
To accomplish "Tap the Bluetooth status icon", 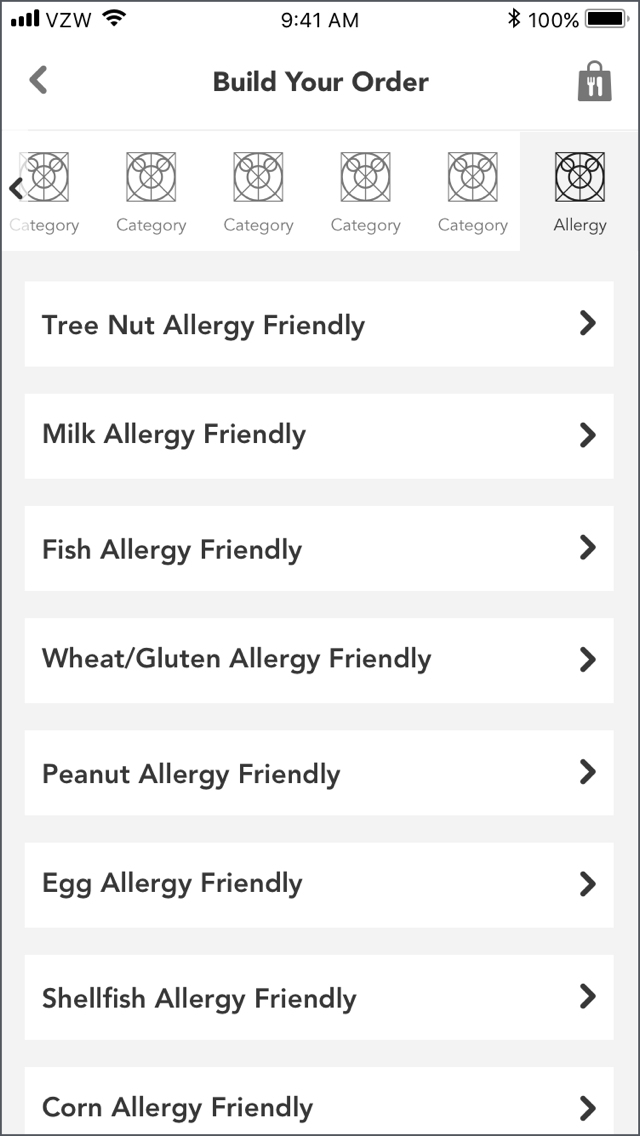I will click(514, 19).
